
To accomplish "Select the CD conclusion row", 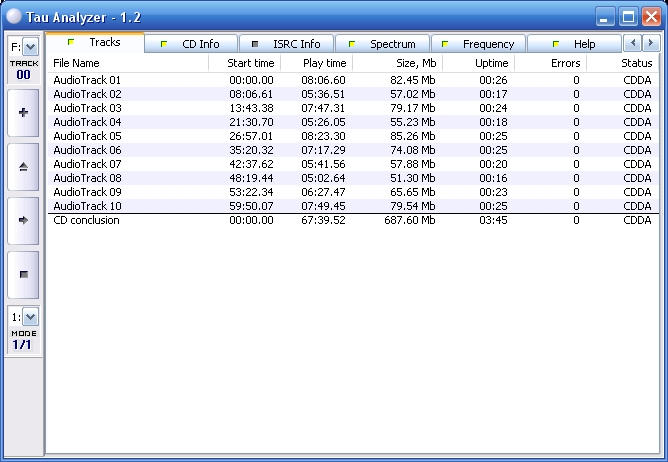I will coord(86,220).
